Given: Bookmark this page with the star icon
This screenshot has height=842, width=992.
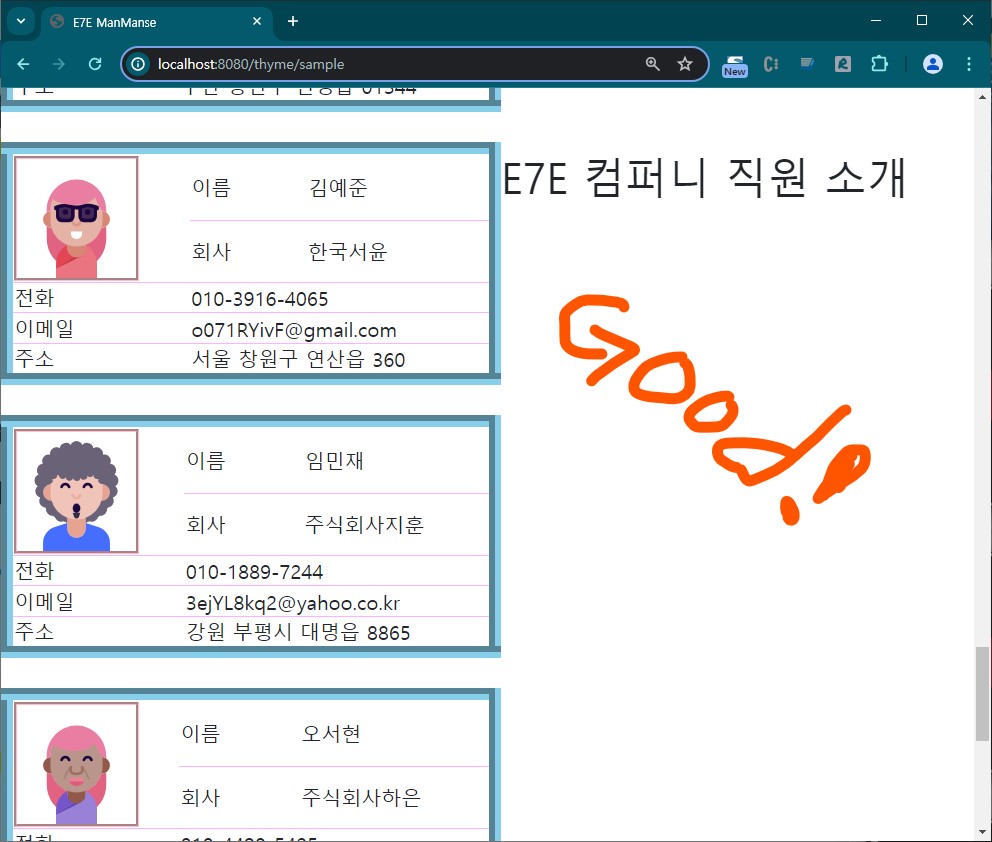Looking at the screenshot, I should tap(685, 64).
